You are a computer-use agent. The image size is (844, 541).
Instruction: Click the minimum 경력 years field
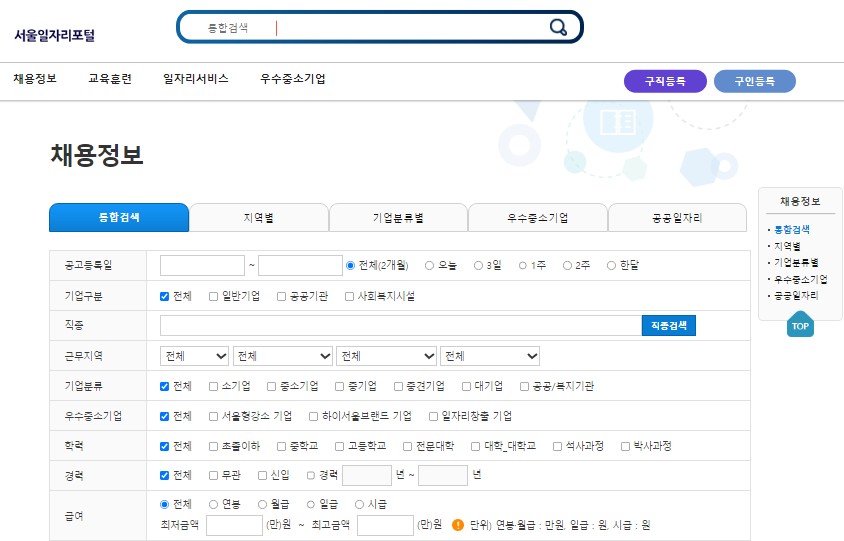pos(367,475)
